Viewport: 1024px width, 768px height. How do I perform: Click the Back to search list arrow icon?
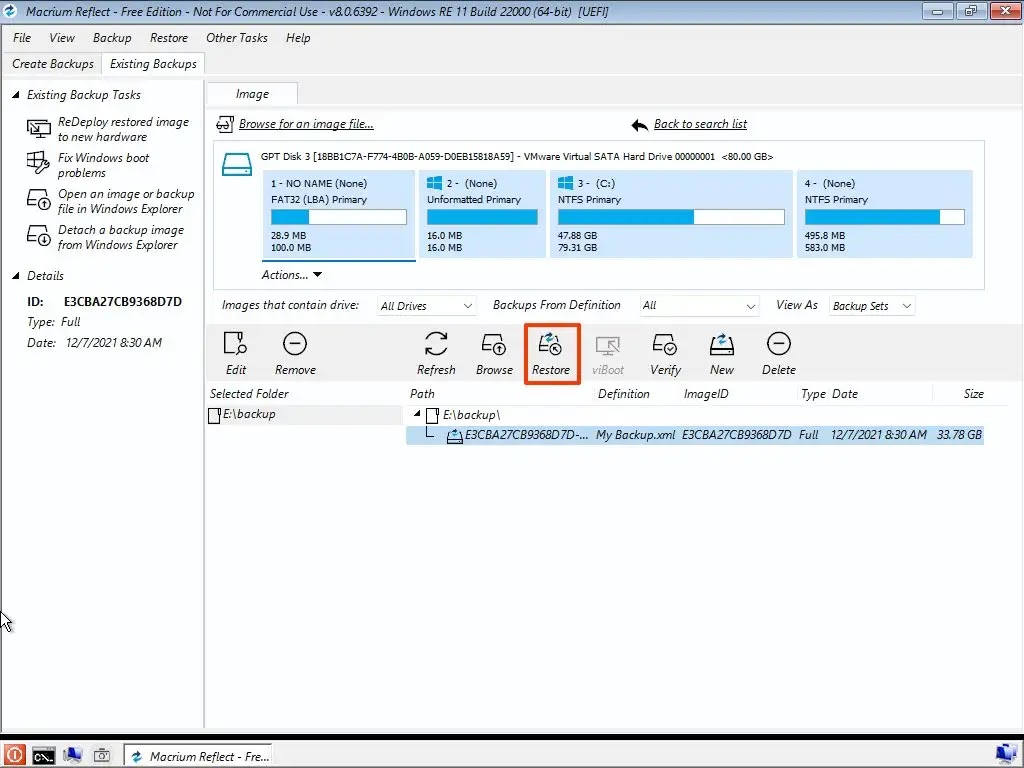pos(640,125)
